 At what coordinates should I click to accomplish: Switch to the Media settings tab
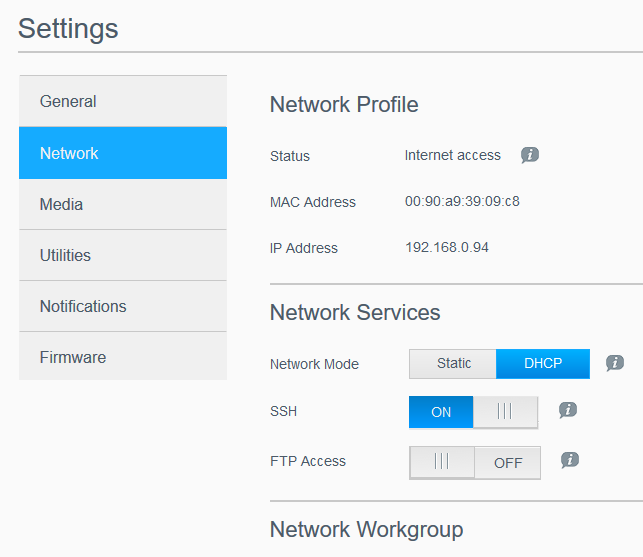point(123,204)
